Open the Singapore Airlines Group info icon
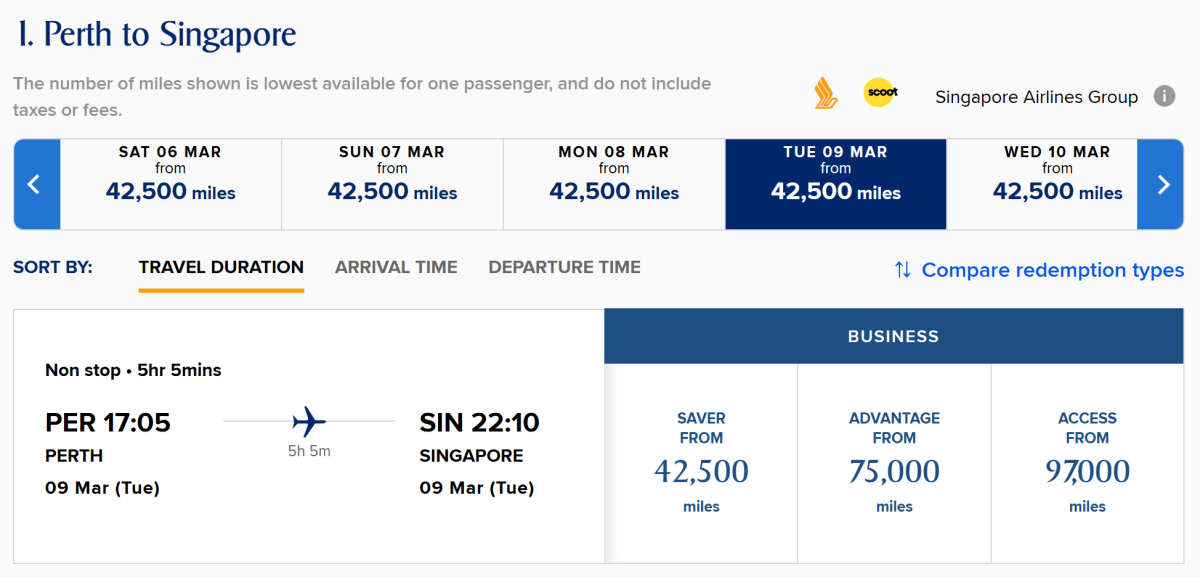 (1164, 96)
